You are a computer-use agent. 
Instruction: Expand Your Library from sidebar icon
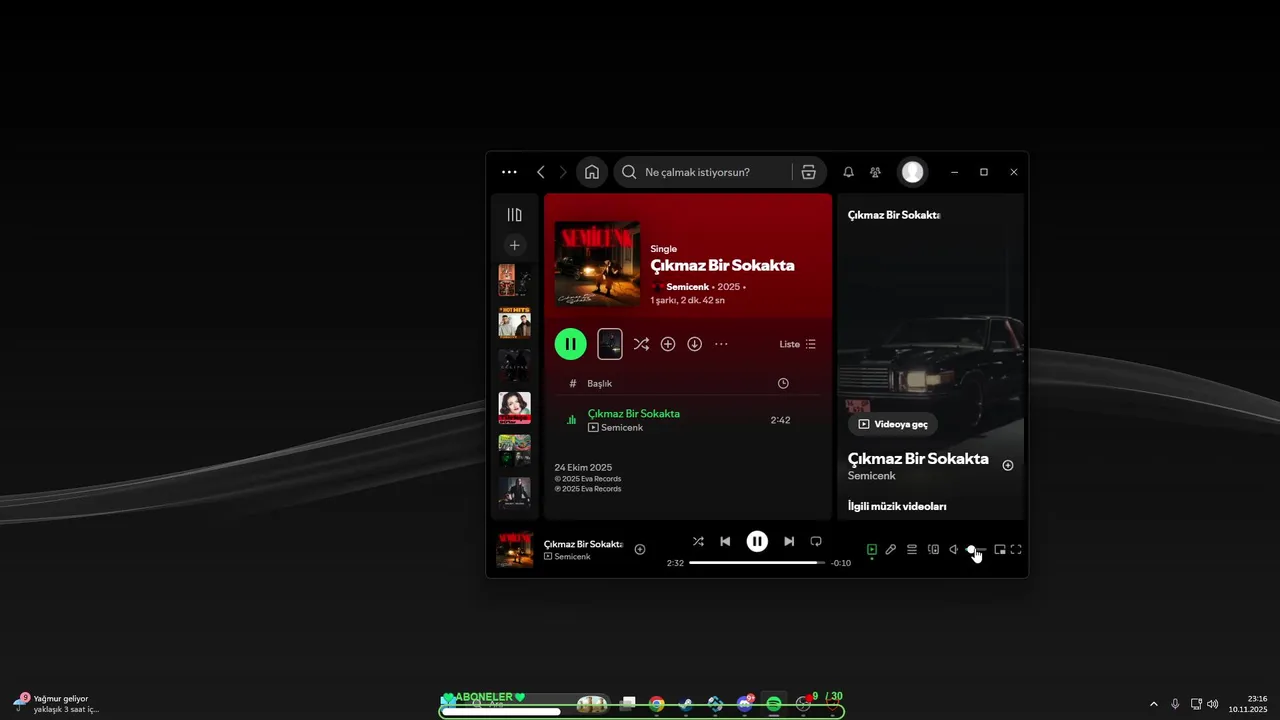pyautogui.click(x=514, y=215)
